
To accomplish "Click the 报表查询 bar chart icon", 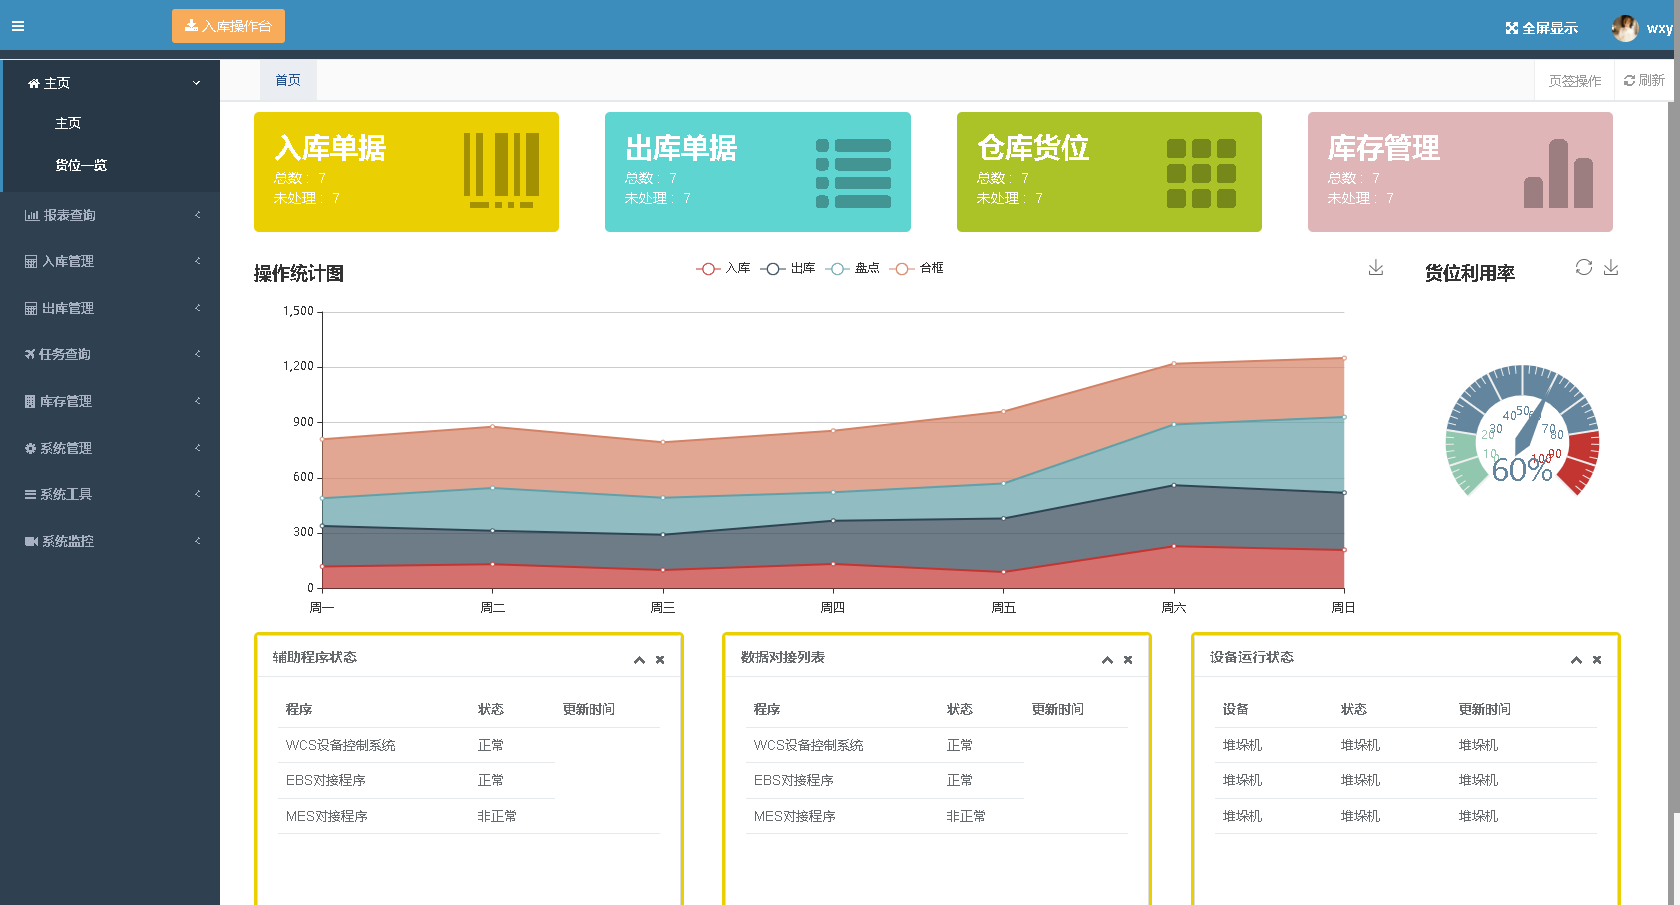I will tap(32, 215).
